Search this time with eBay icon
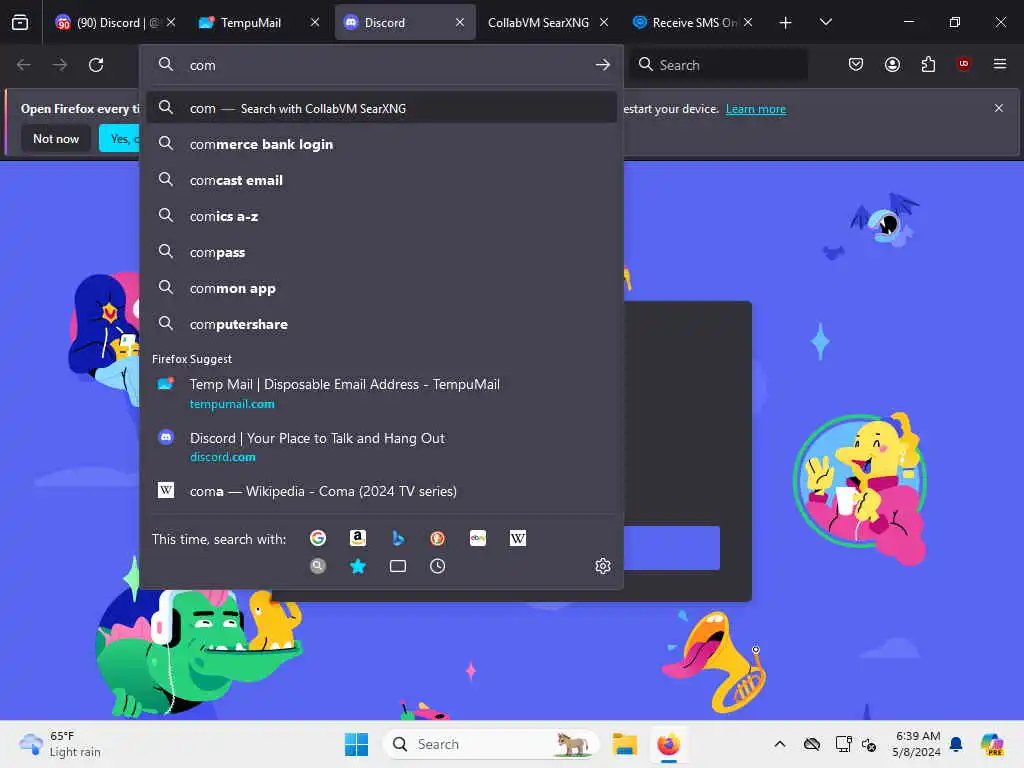Screen dimensions: 1024x768 pos(477,538)
